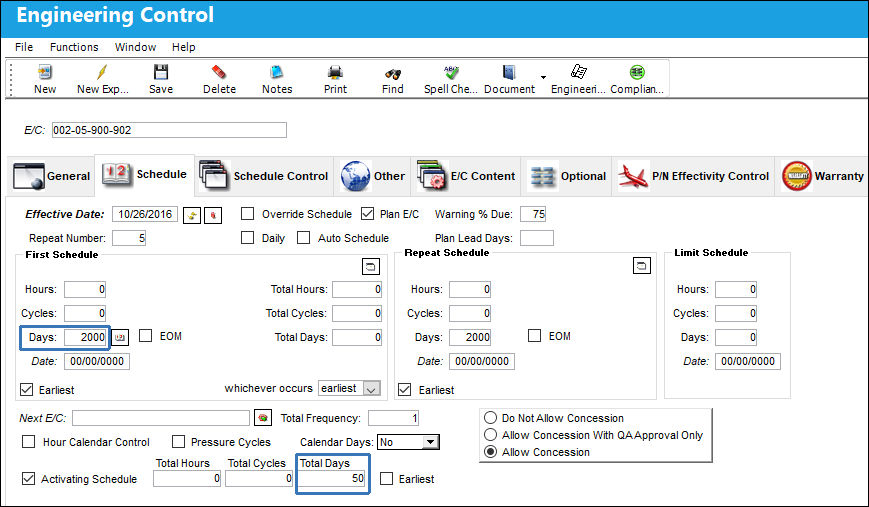Switch to the General tab

tap(51, 176)
